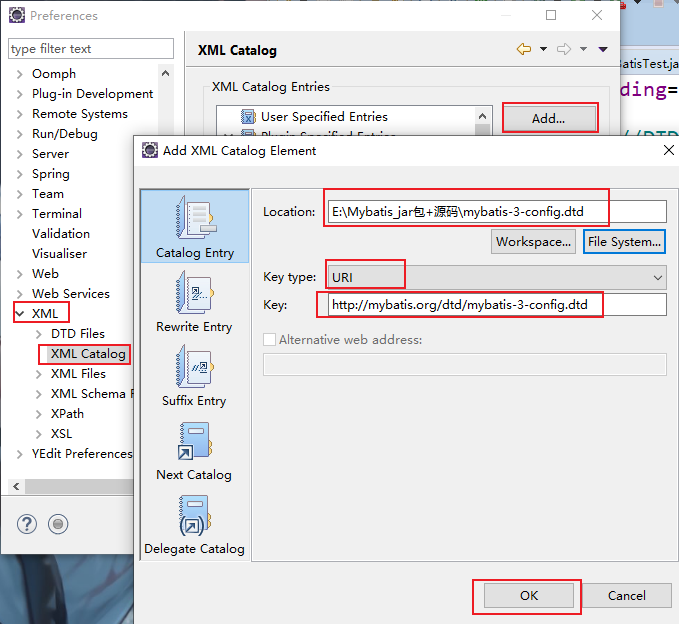Select the Rewrite Entry icon
The height and width of the screenshot is (624, 679).
coord(194,292)
